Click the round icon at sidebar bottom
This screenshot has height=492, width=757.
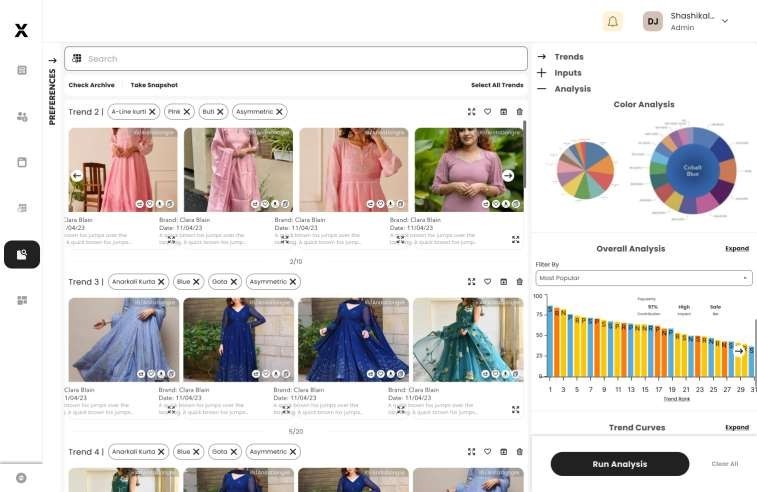point(21,478)
